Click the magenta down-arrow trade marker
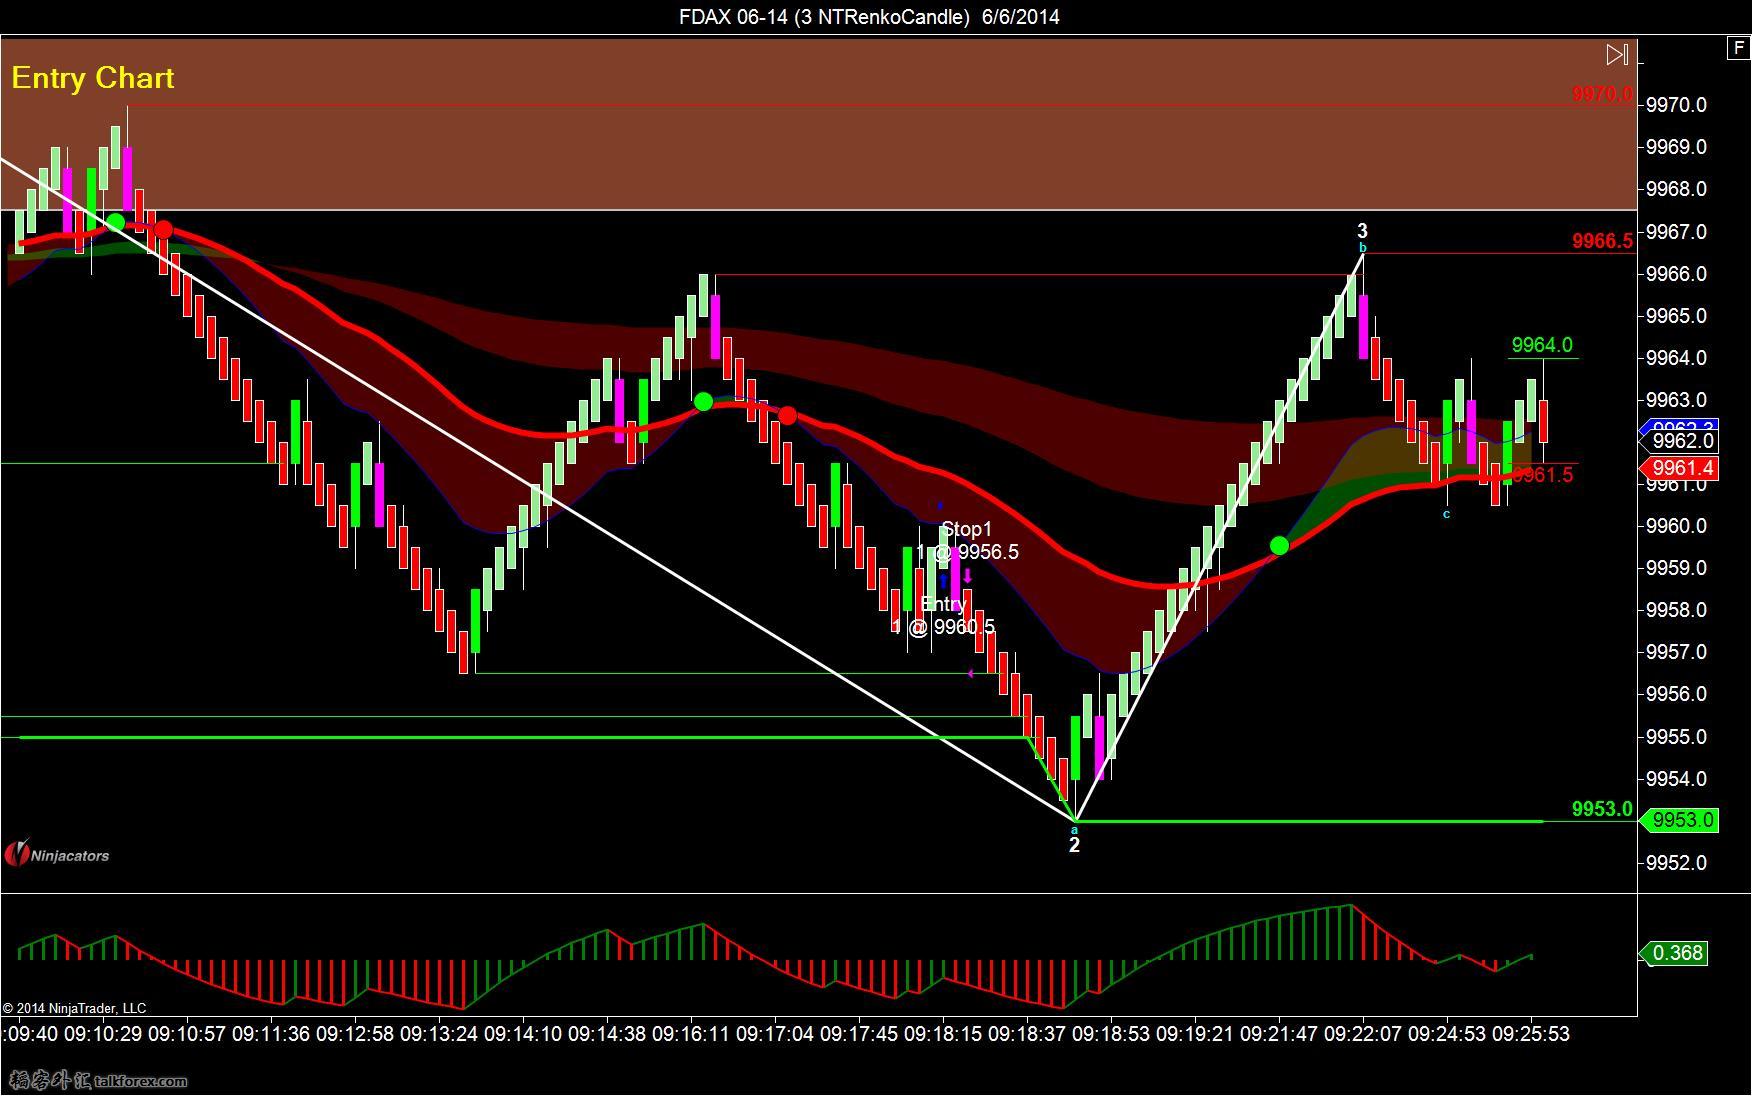 (x=967, y=576)
